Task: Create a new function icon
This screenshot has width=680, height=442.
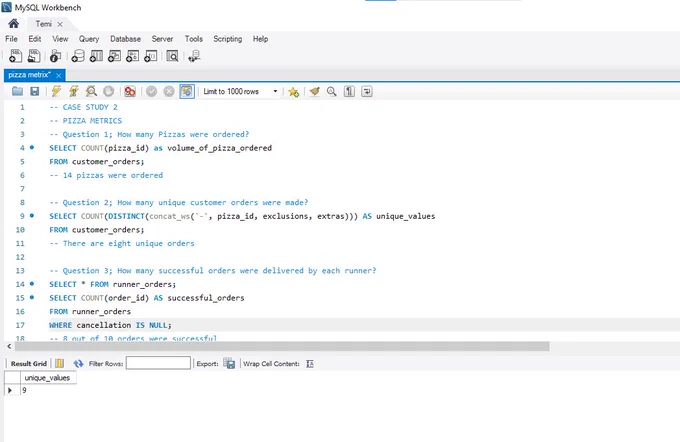Action: [x=150, y=56]
